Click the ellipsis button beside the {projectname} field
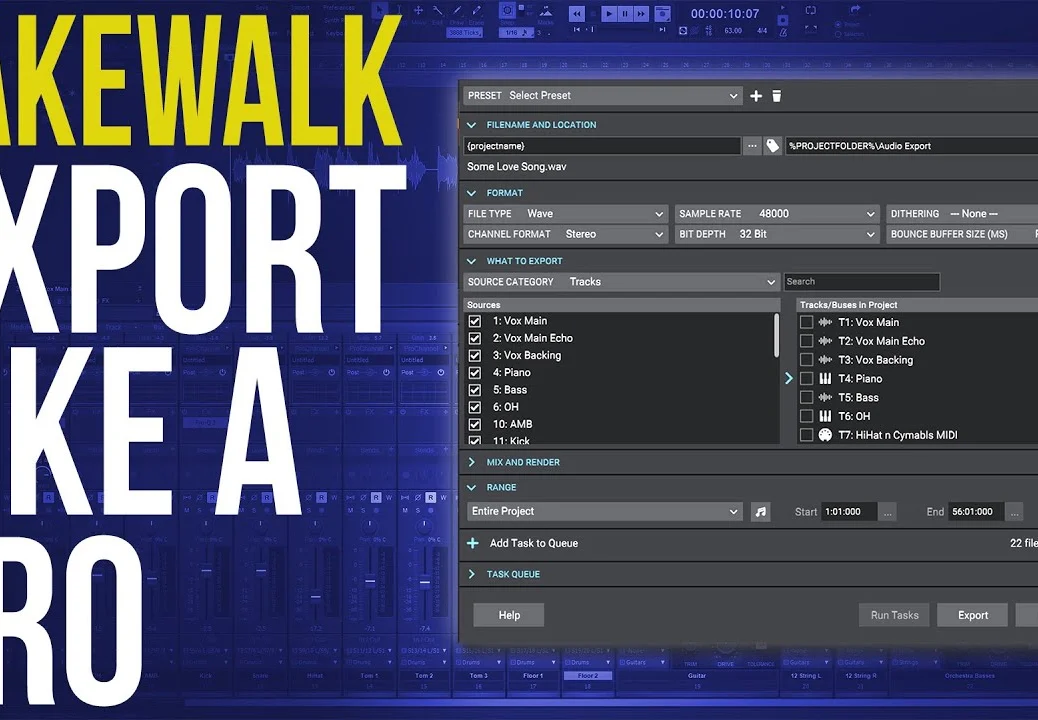The image size is (1038, 720). coord(752,146)
